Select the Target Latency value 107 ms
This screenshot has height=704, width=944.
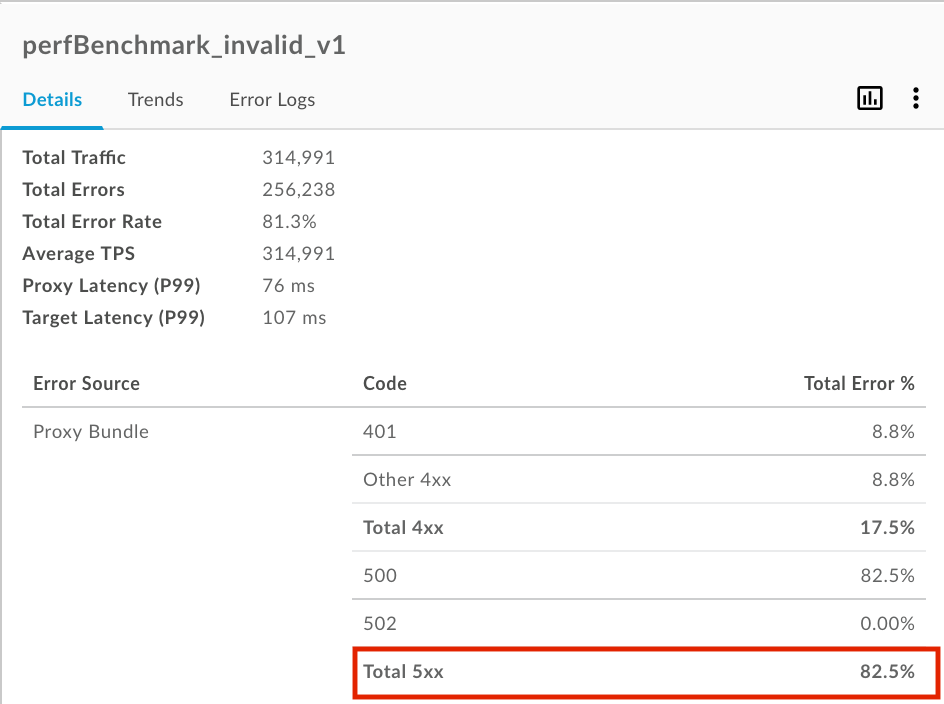(294, 318)
